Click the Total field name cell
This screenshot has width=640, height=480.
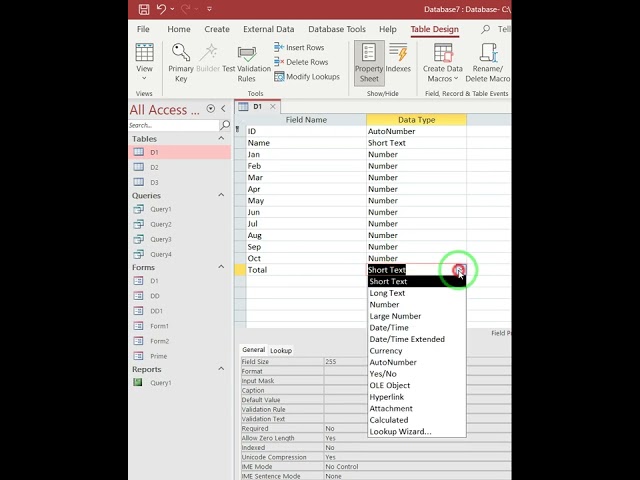tap(306, 270)
